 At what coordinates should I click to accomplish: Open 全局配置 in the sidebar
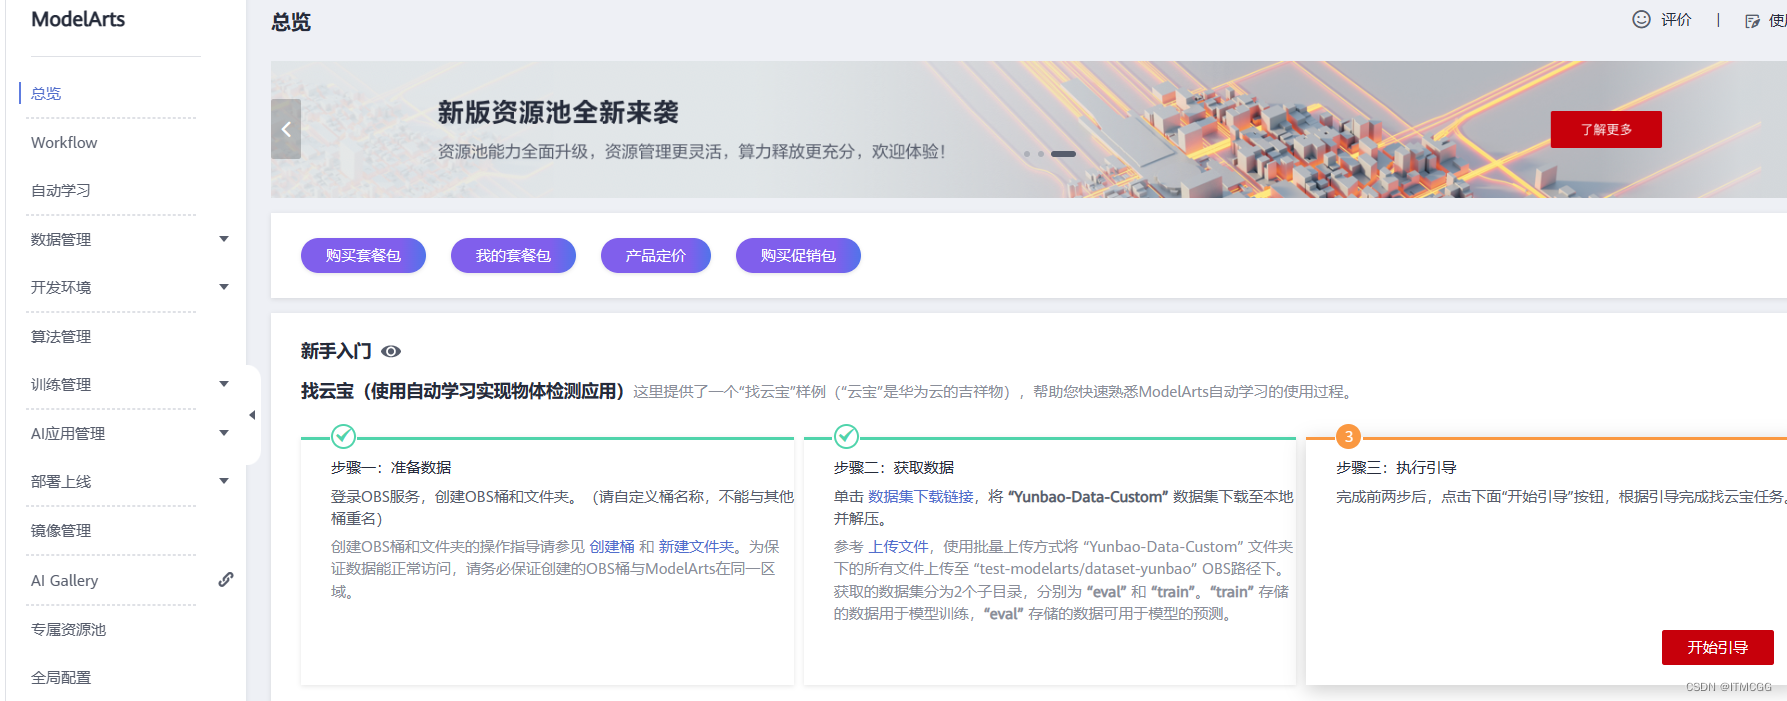click(61, 677)
